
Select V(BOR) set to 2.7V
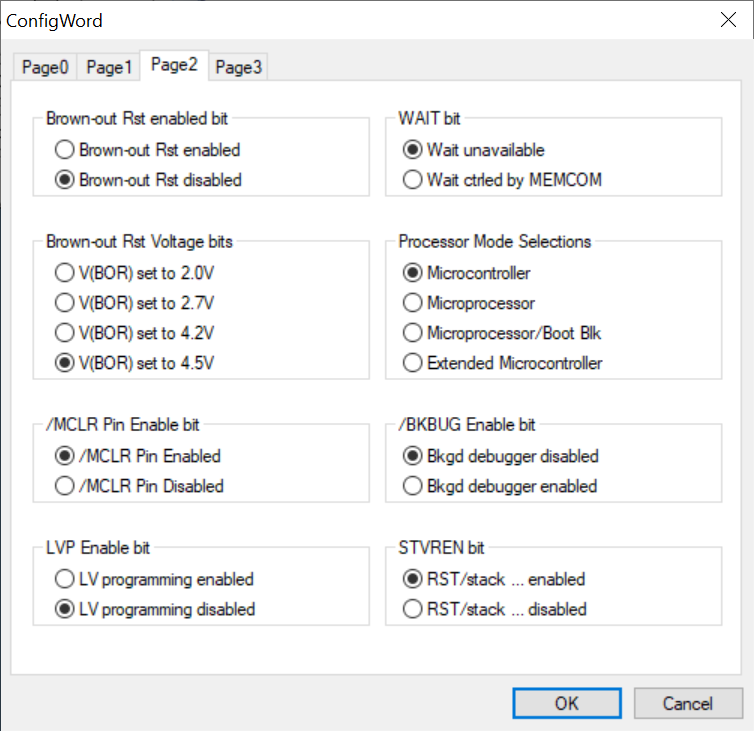coord(134,303)
